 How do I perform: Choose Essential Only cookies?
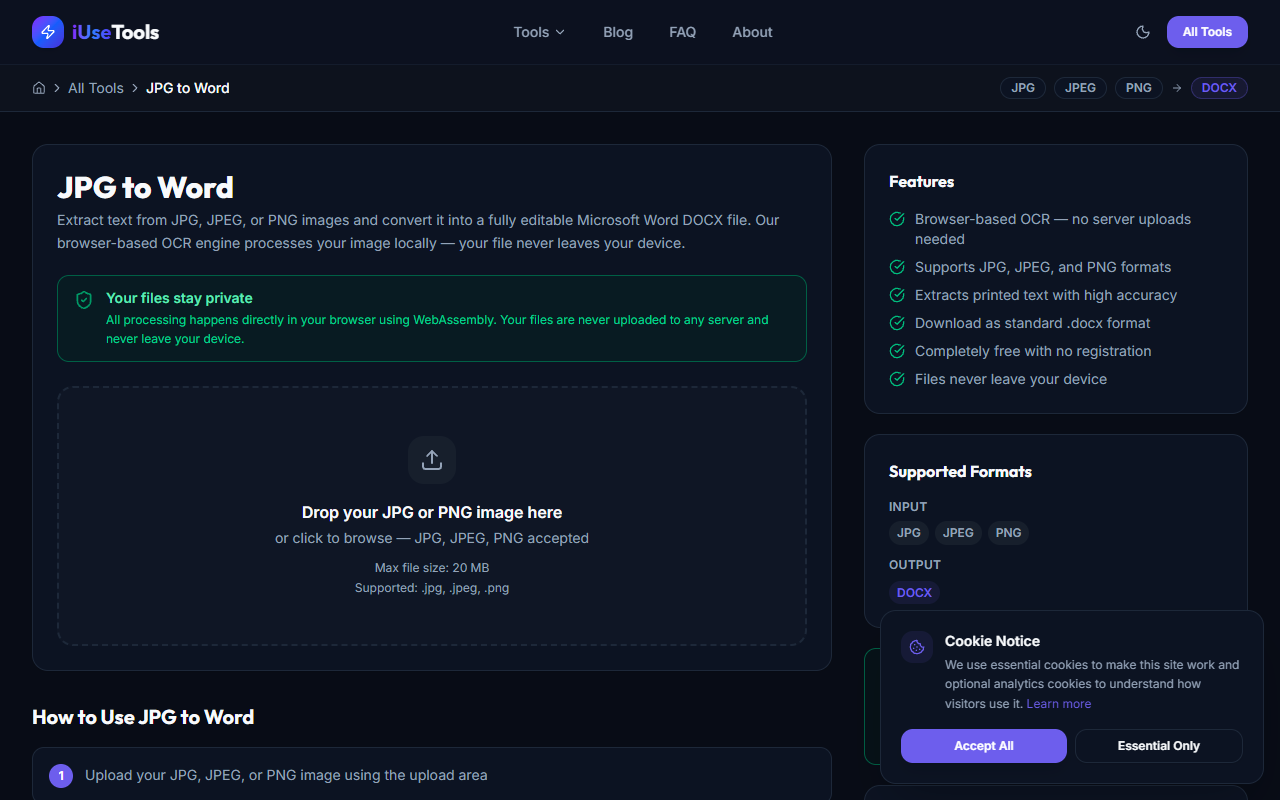point(1158,745)
